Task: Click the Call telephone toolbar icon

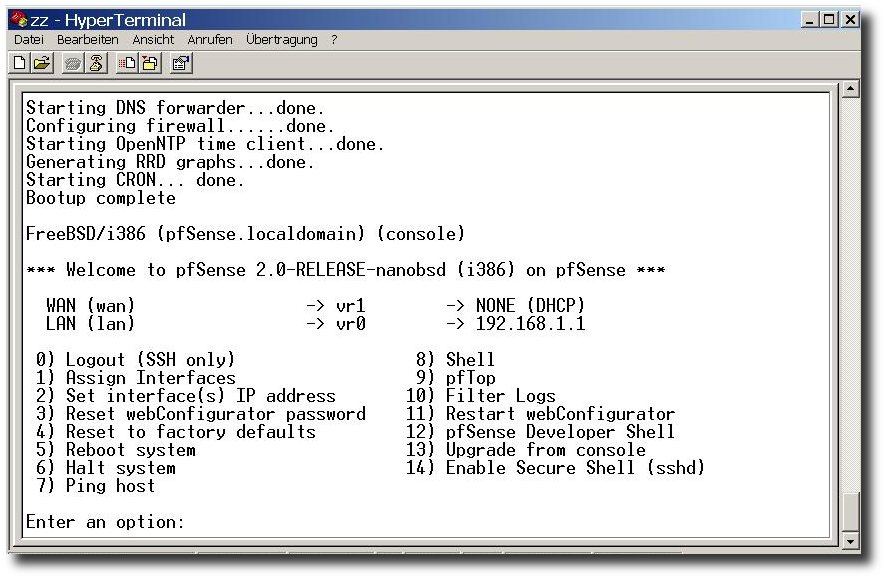Action: pyautogui.click(x=72, y=63)
